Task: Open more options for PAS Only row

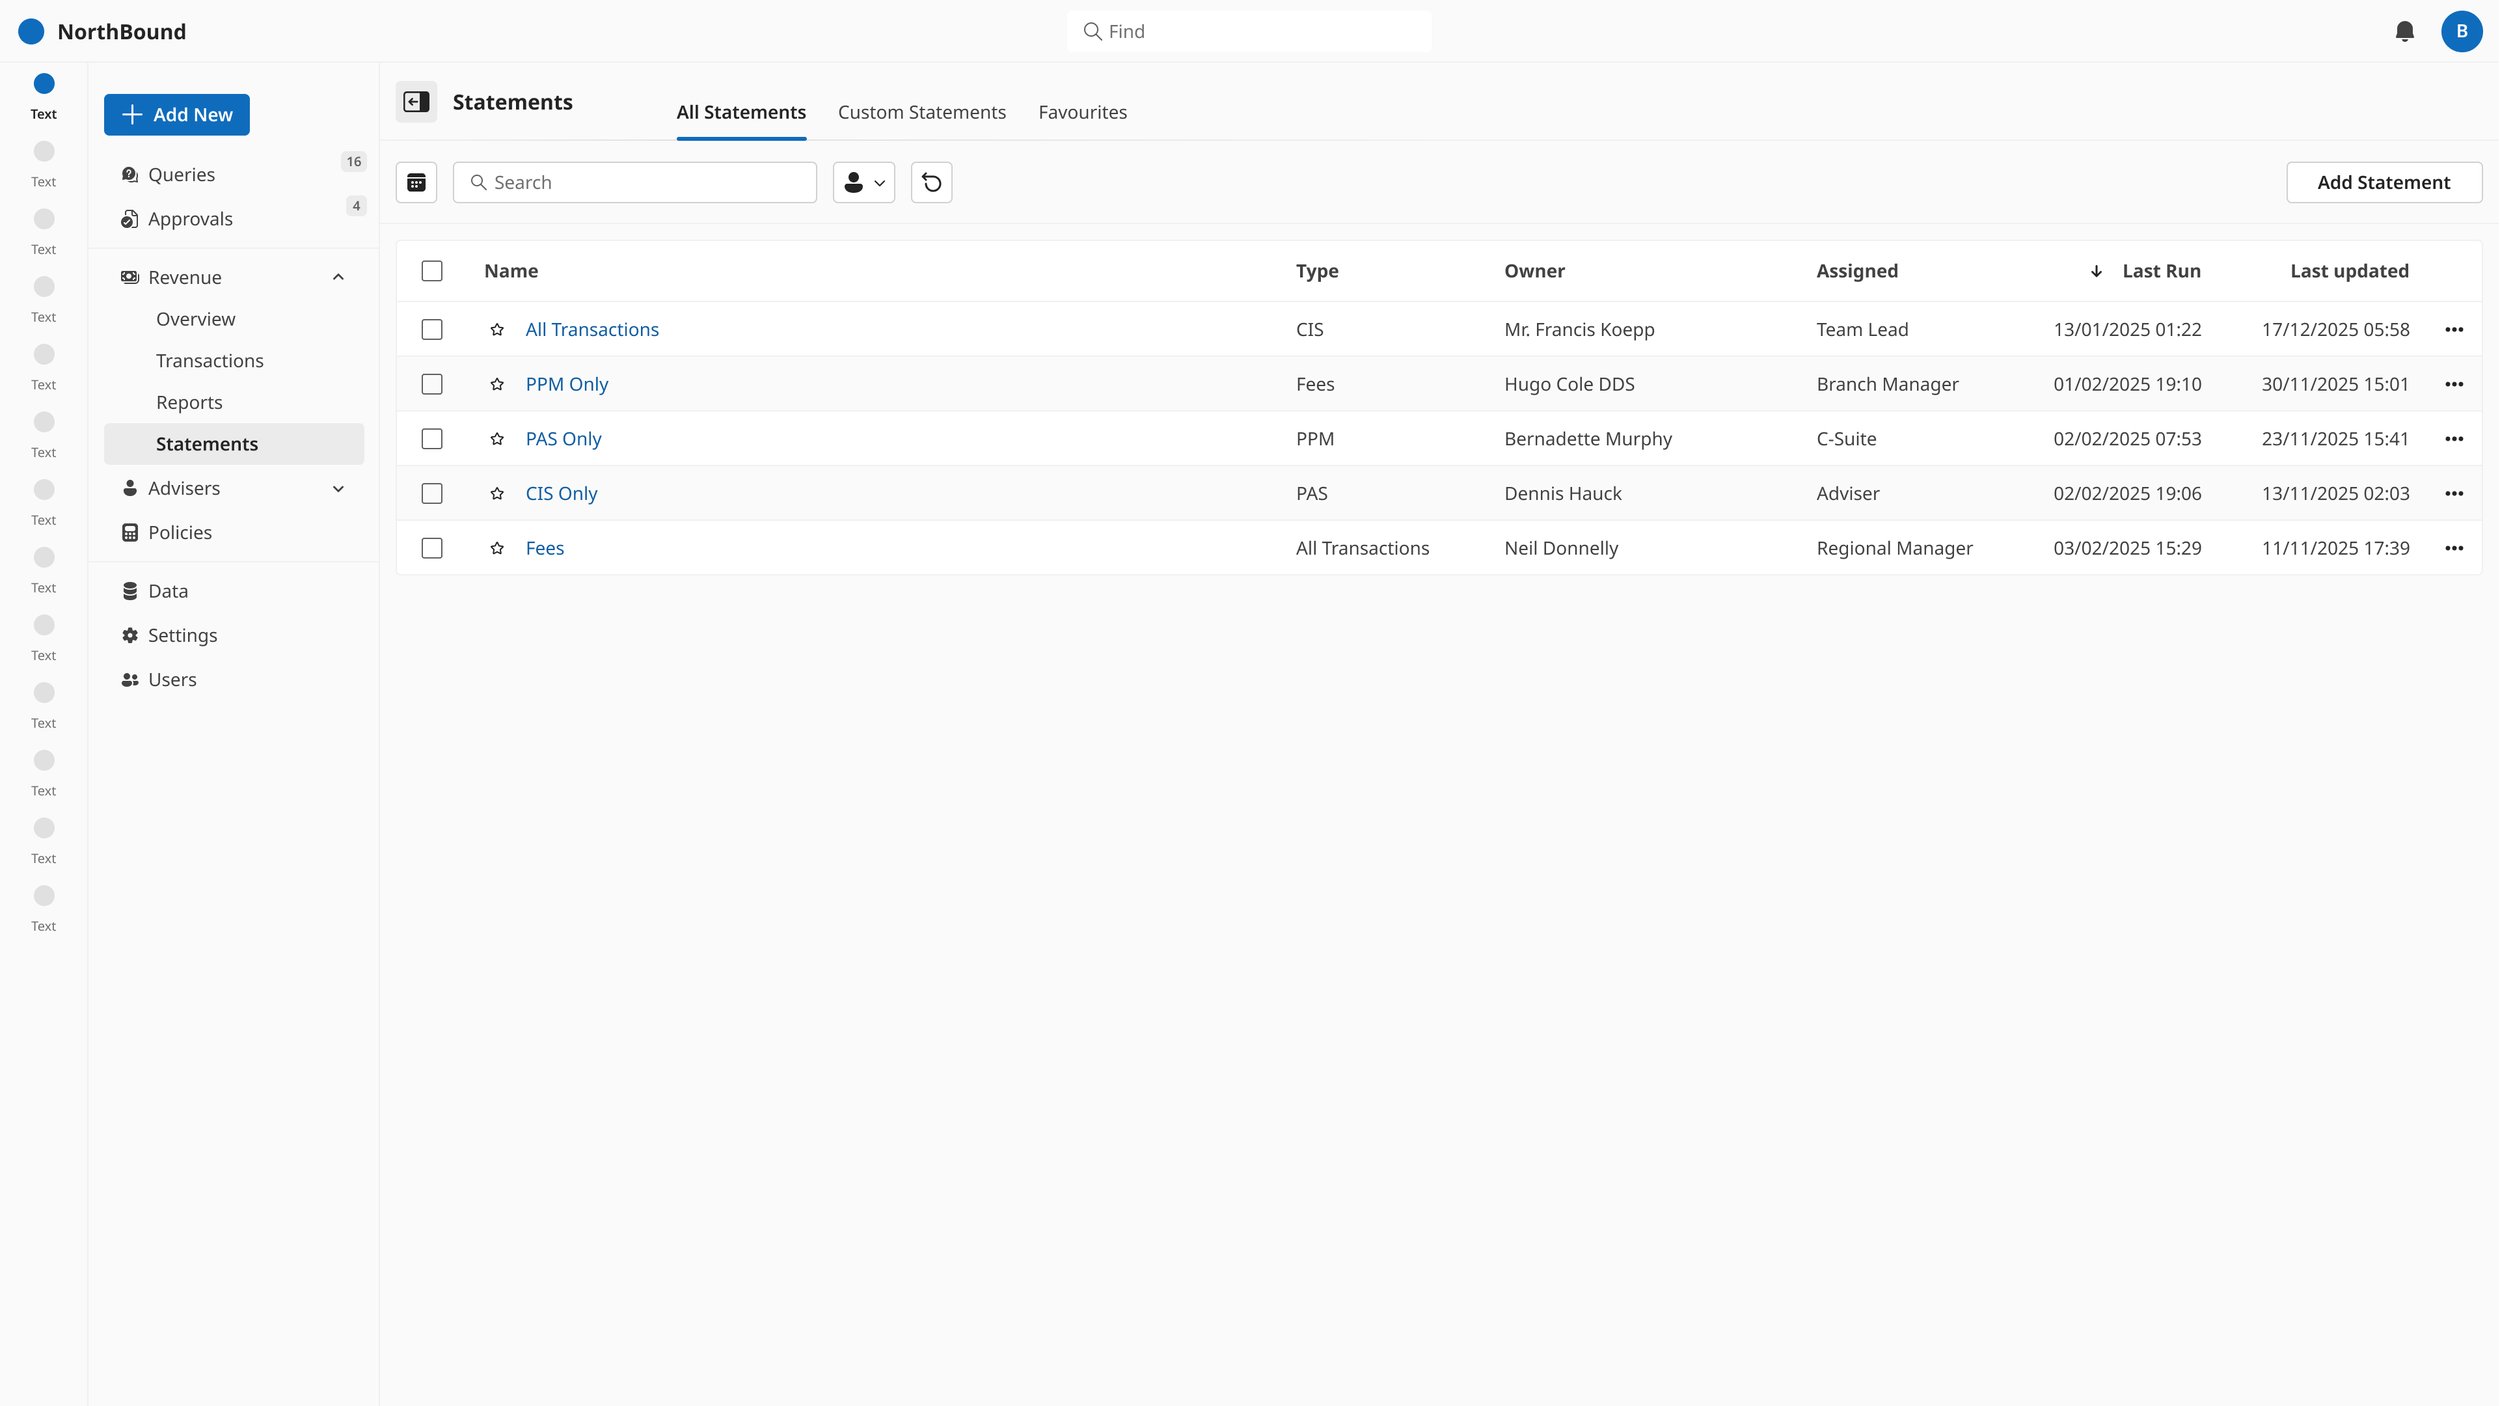Action: point(2454,439)
